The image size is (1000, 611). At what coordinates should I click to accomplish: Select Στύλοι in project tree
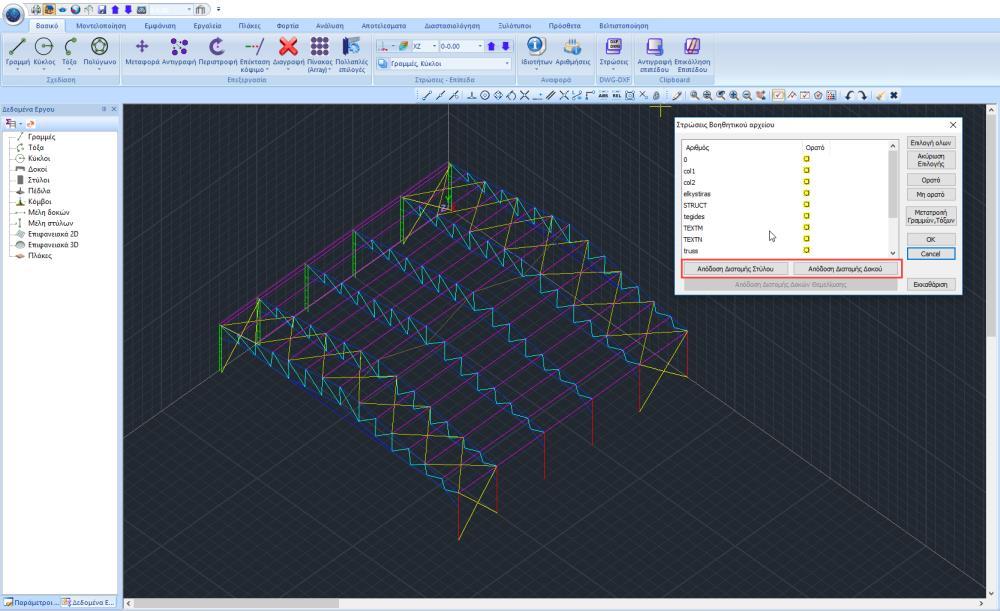[x=38, y=180]
